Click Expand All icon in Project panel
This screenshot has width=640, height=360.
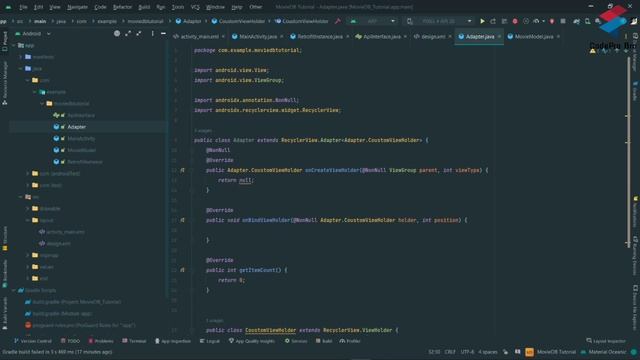(x=128, y=33)
